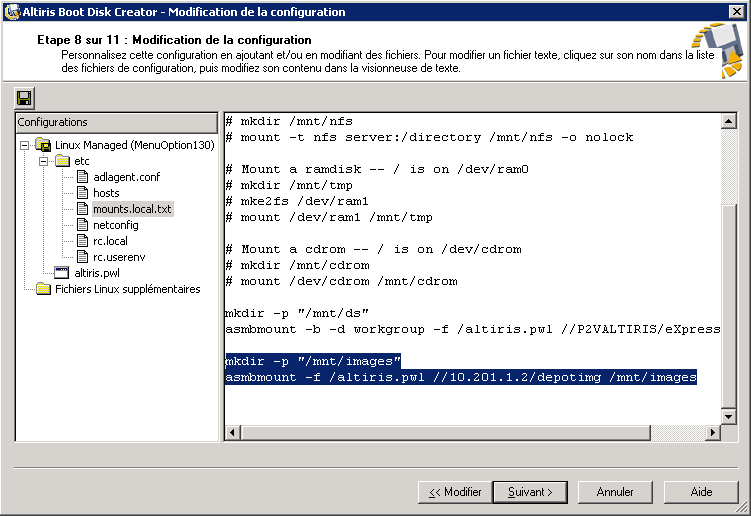Select Linux Managed (MenuOption130) in tree

135,145
